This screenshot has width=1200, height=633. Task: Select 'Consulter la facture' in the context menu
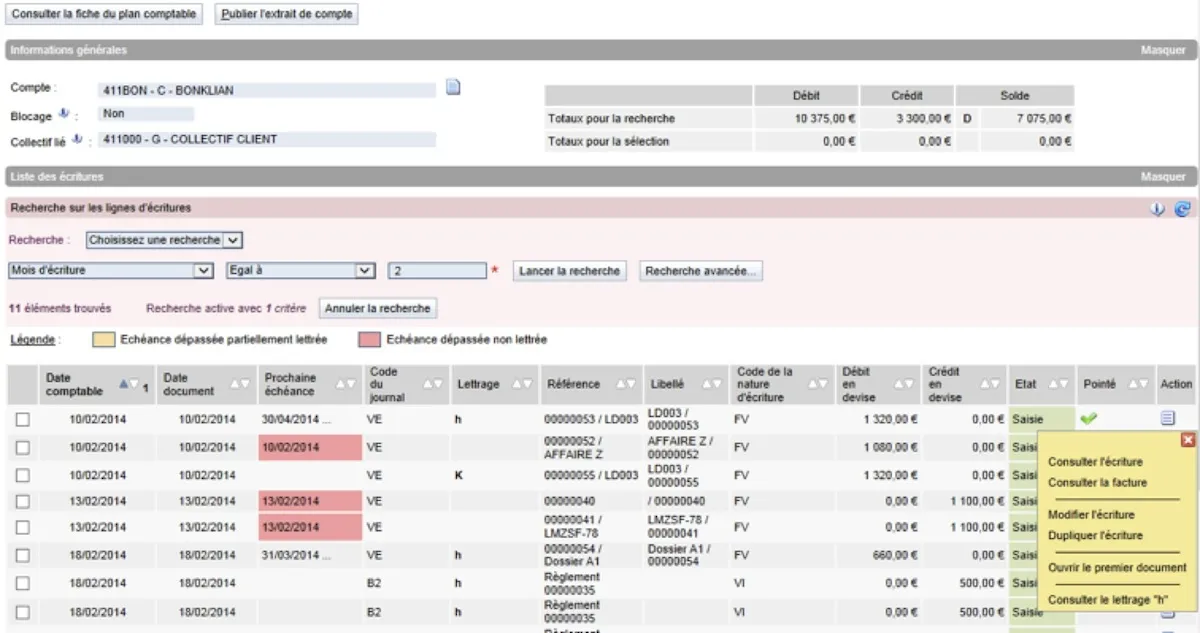click(x=1097, y=483)
